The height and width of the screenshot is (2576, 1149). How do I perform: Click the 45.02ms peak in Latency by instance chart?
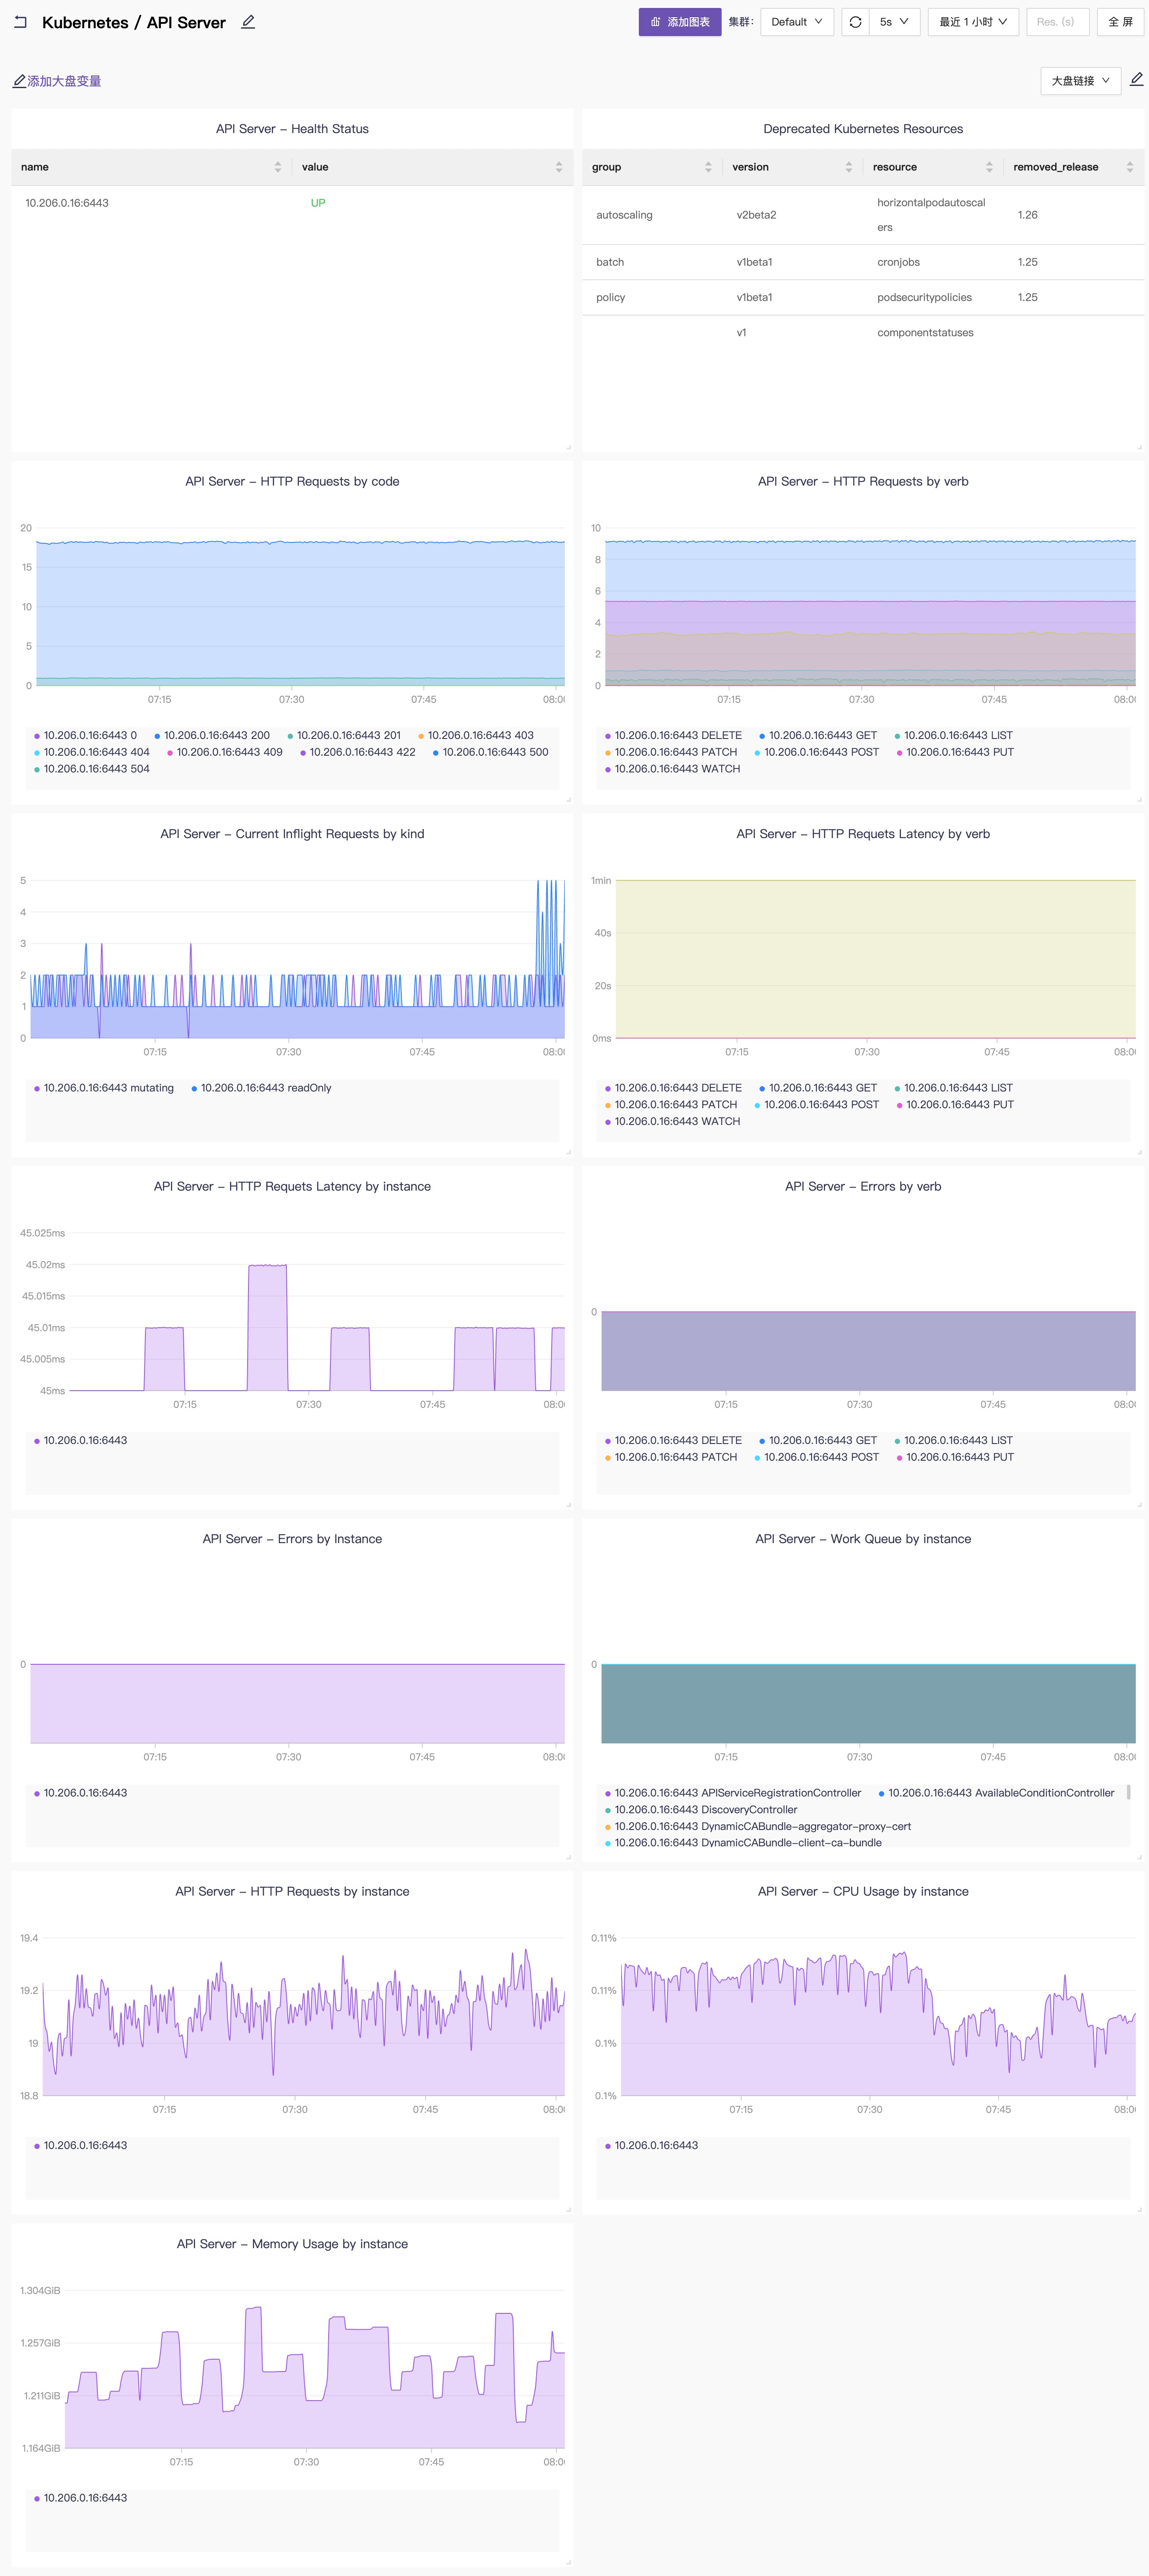pyautogui.click(x=267, y=1266)
